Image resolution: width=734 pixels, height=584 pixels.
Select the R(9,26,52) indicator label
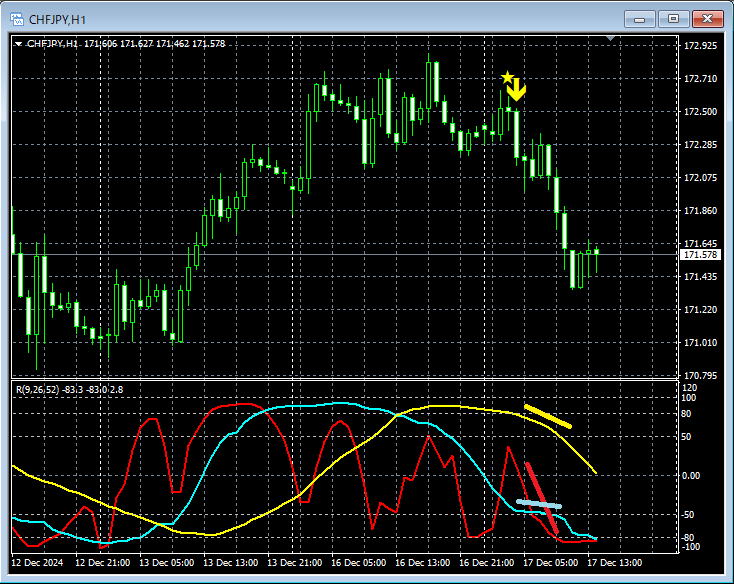click(x=37, y=389)
